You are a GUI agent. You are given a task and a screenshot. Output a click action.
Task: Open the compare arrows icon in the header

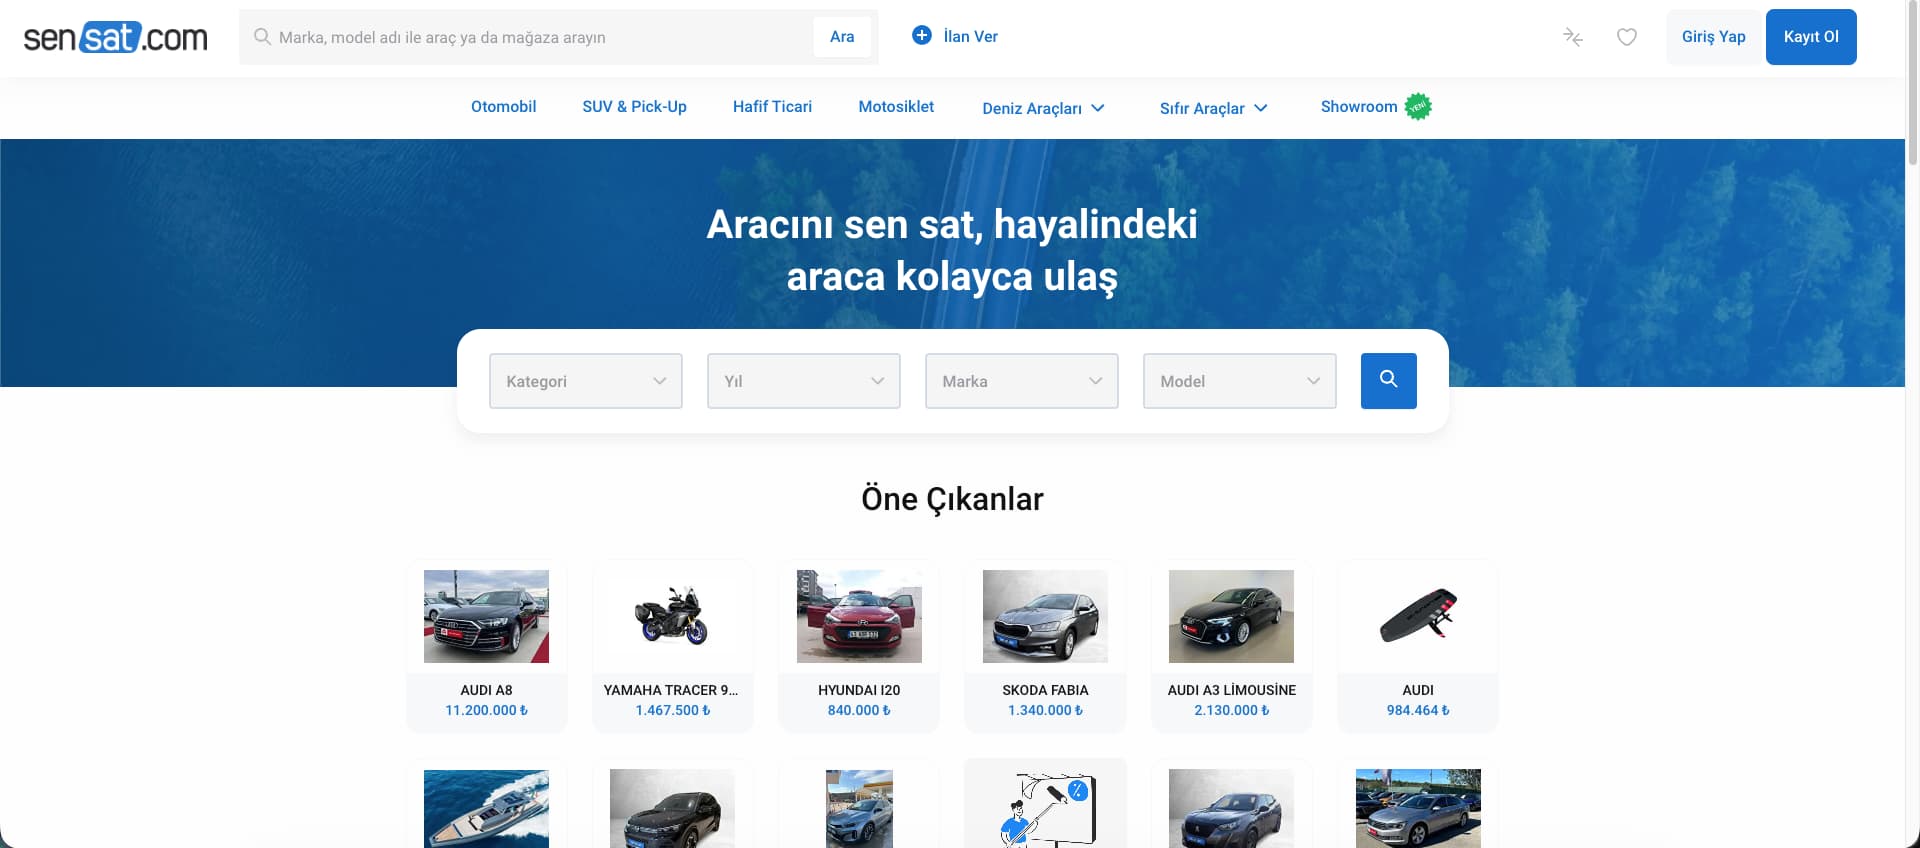coord(1573,37)
